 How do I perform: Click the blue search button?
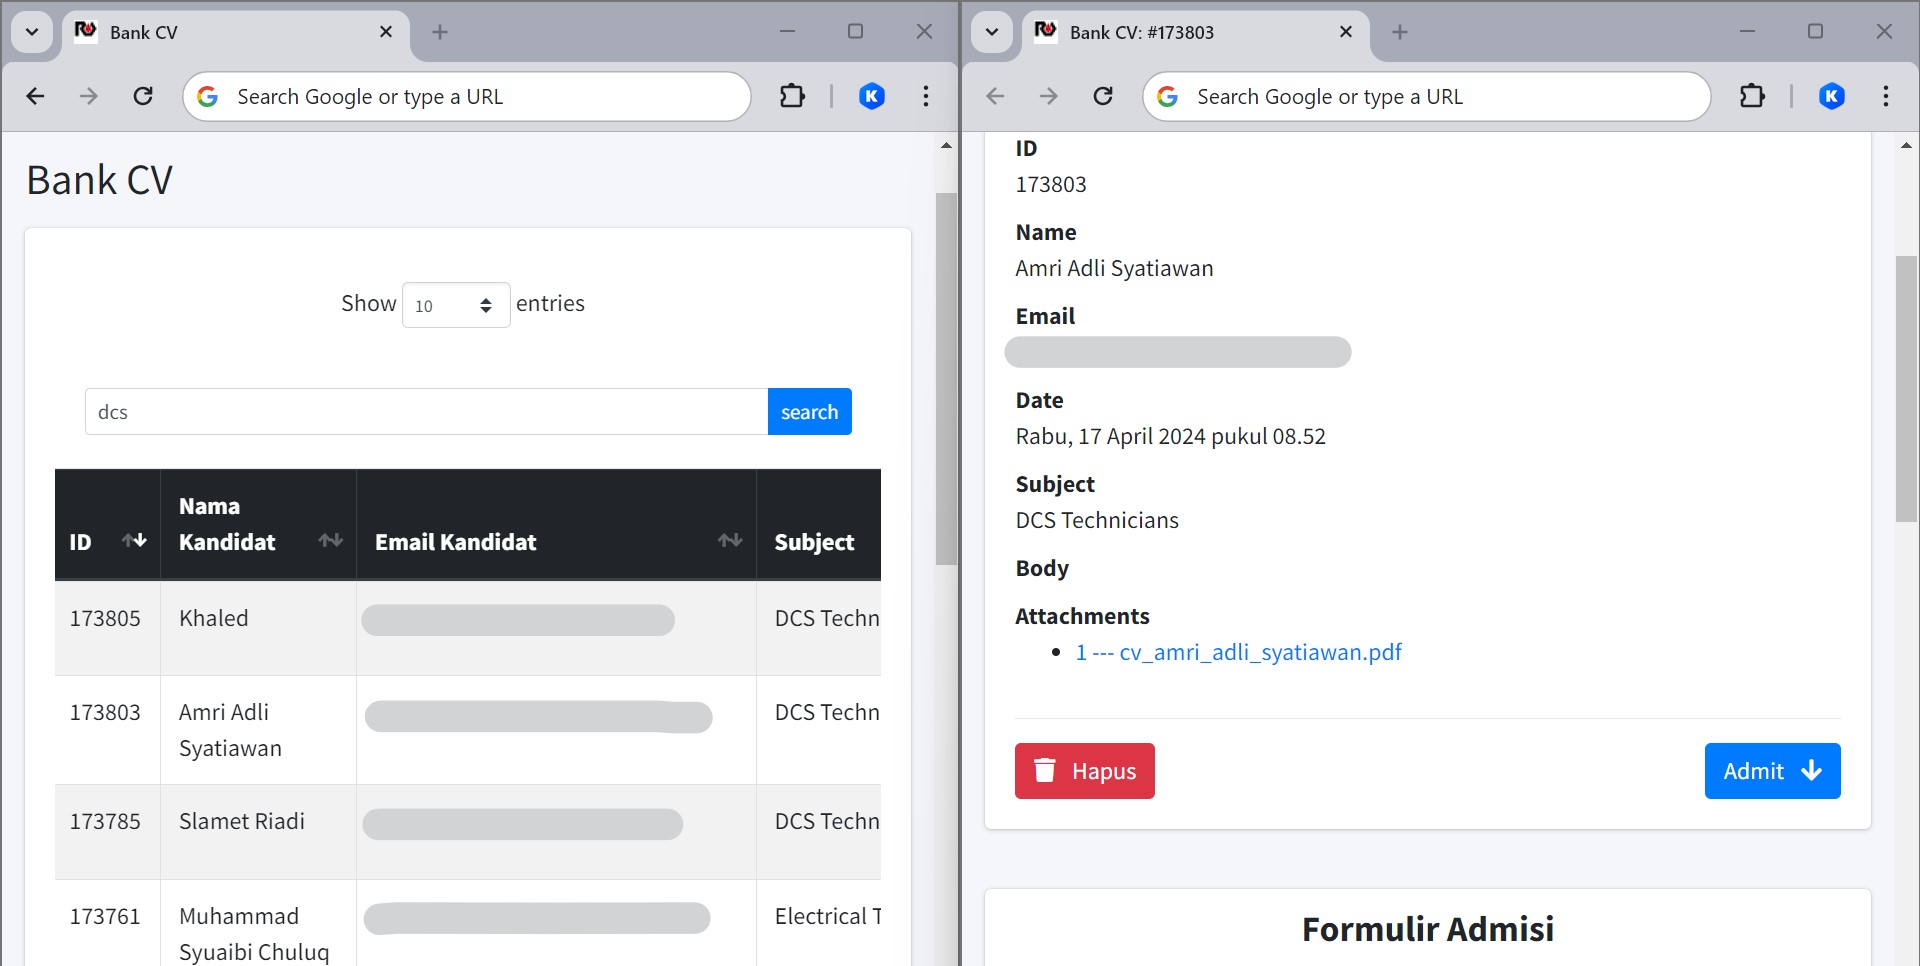click(809, 412)
